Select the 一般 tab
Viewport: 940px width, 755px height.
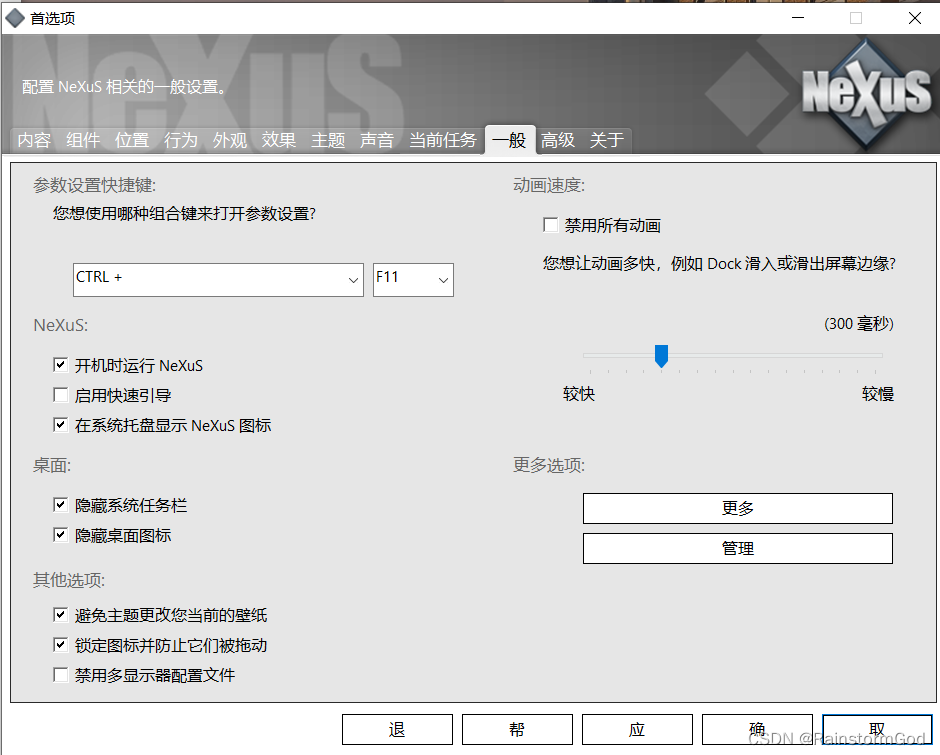point(510,140)
